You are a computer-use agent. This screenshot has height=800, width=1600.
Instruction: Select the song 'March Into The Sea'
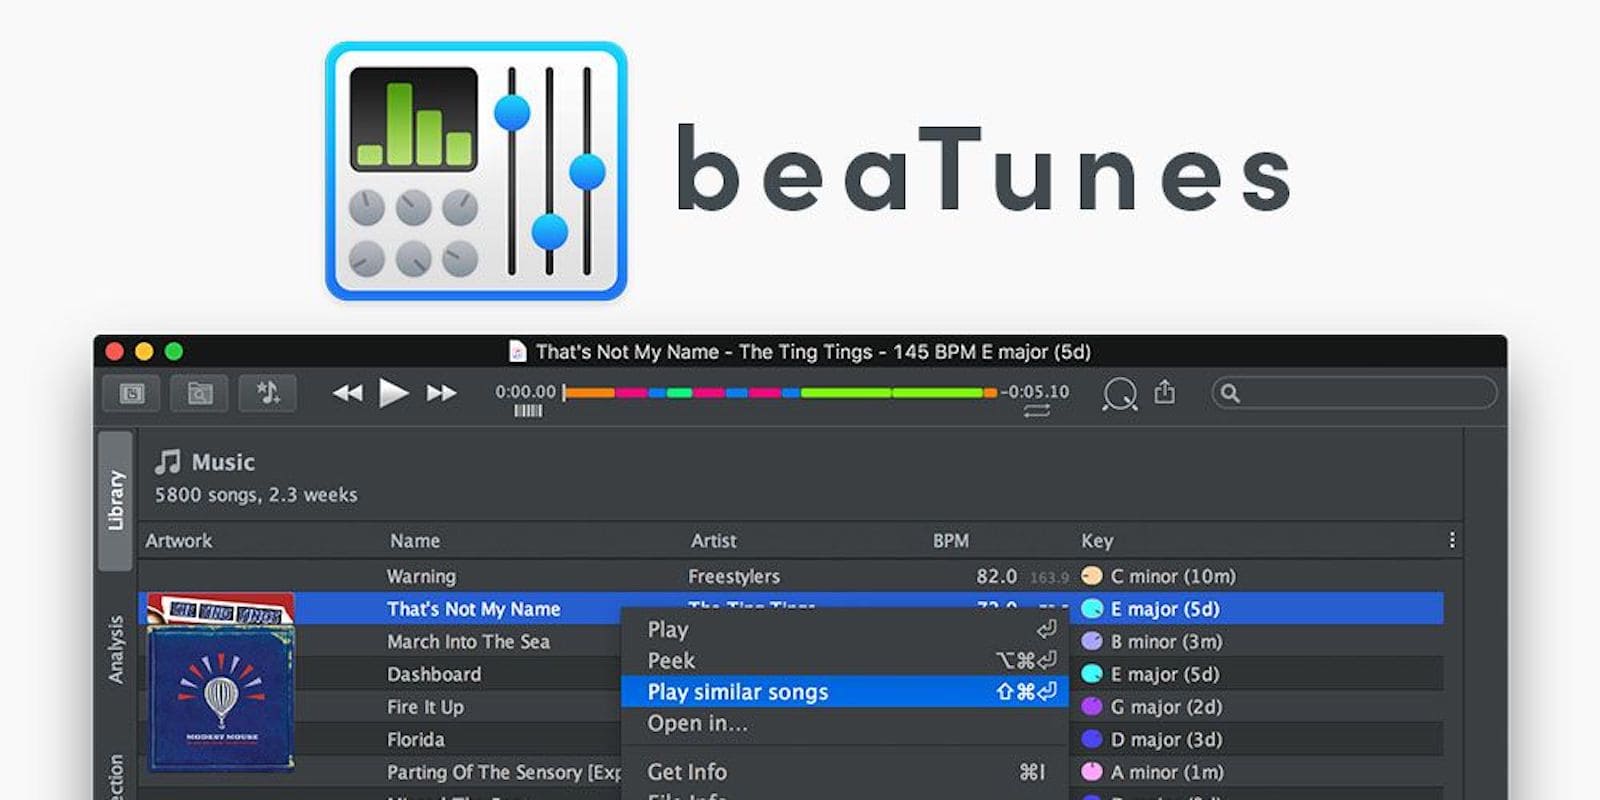469,642
